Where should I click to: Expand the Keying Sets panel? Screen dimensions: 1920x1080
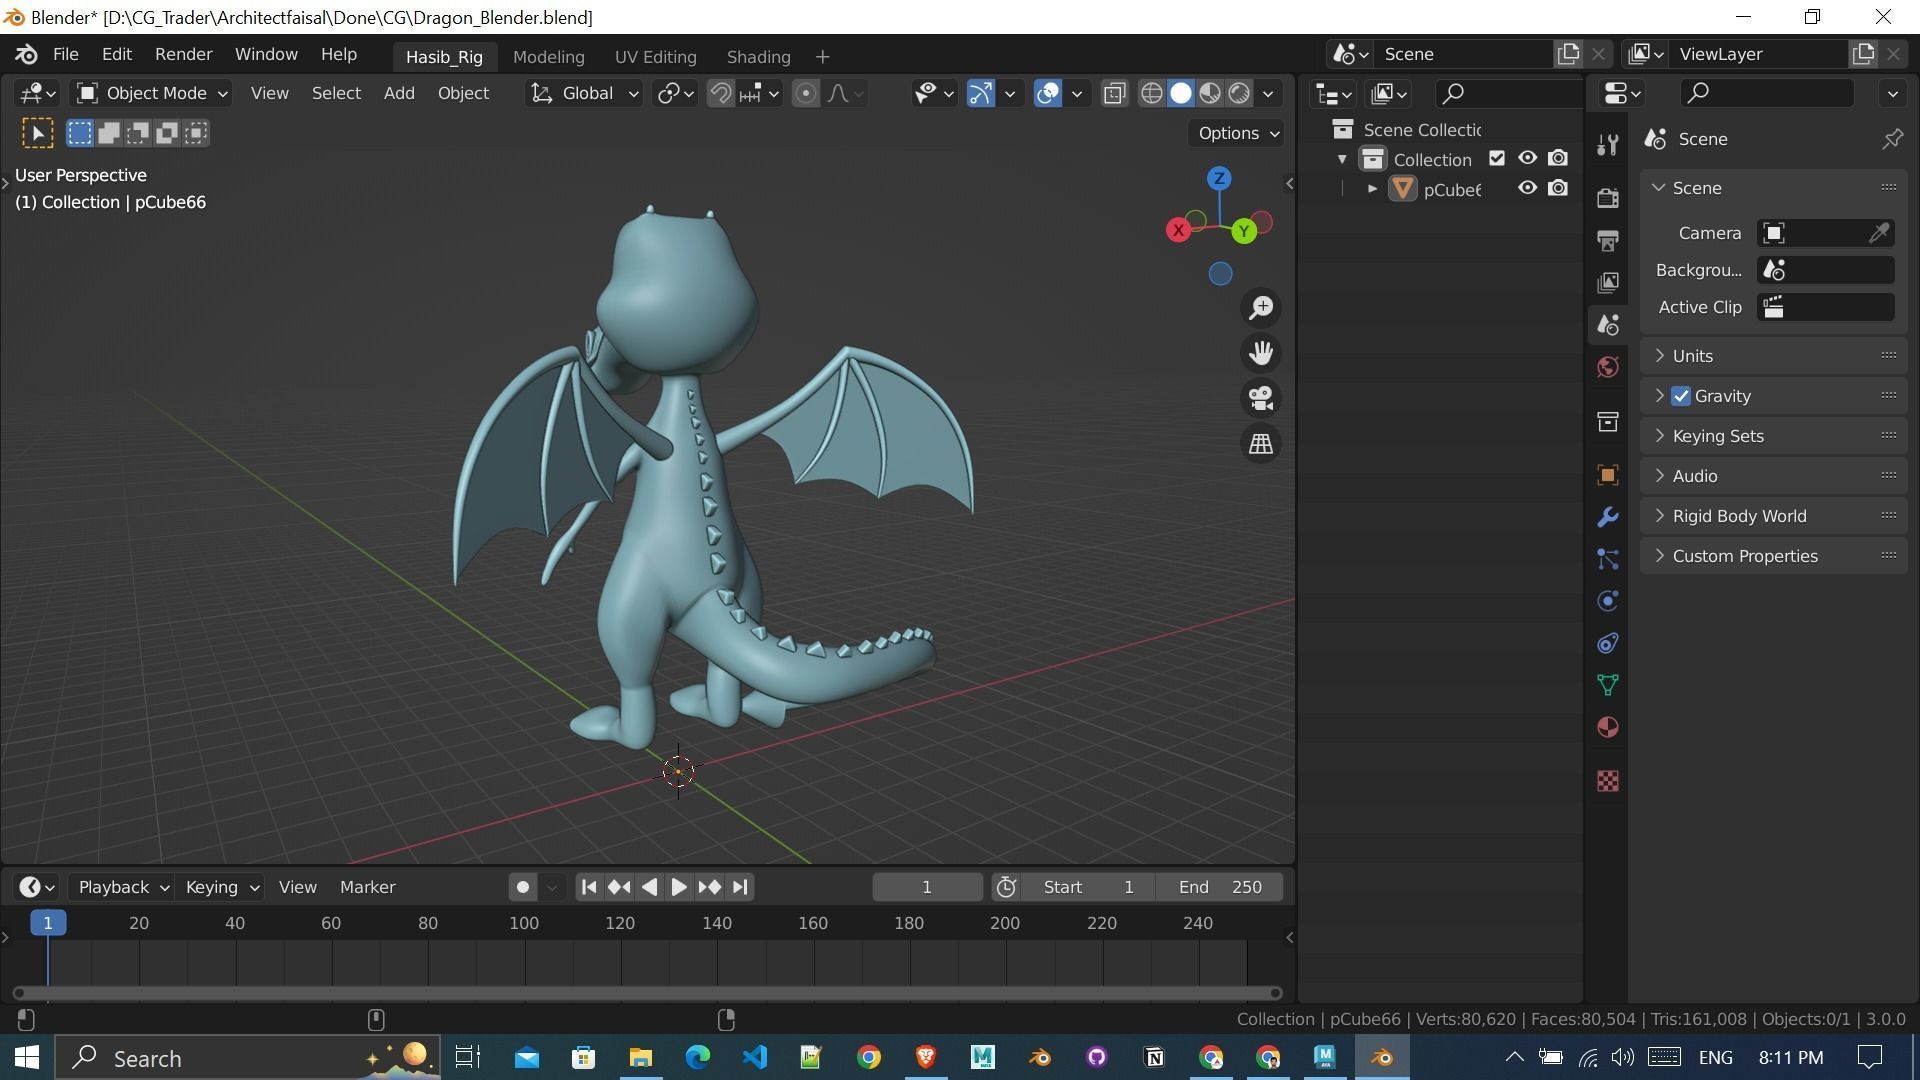tap(1773, 436)
